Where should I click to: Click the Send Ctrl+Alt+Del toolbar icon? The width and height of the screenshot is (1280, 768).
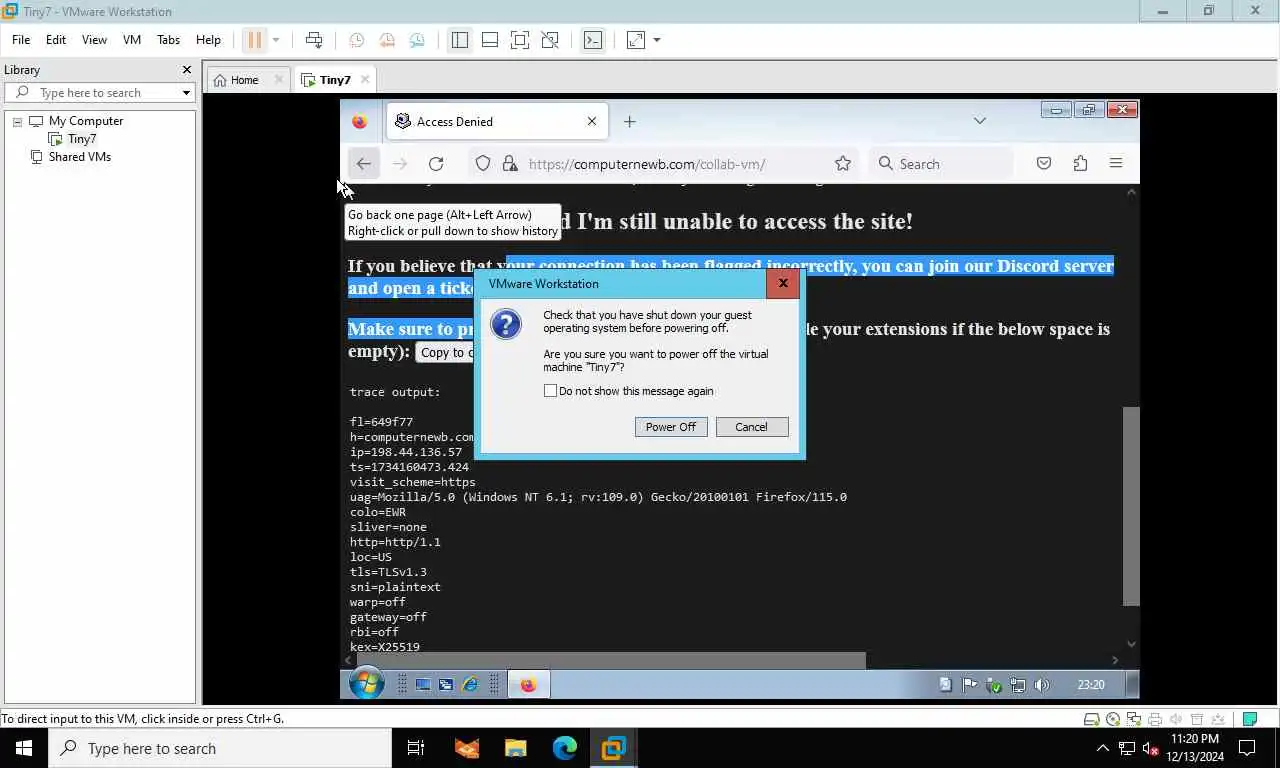[x=314, y=40]
